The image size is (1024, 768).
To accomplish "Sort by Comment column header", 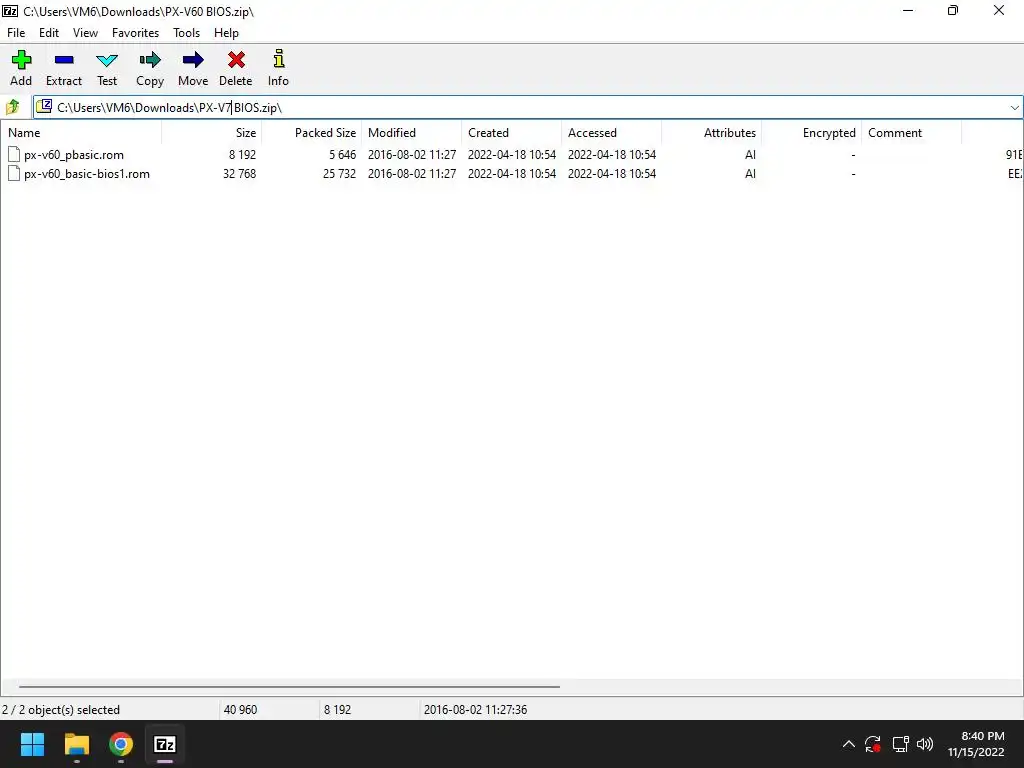I will (911, 133).
